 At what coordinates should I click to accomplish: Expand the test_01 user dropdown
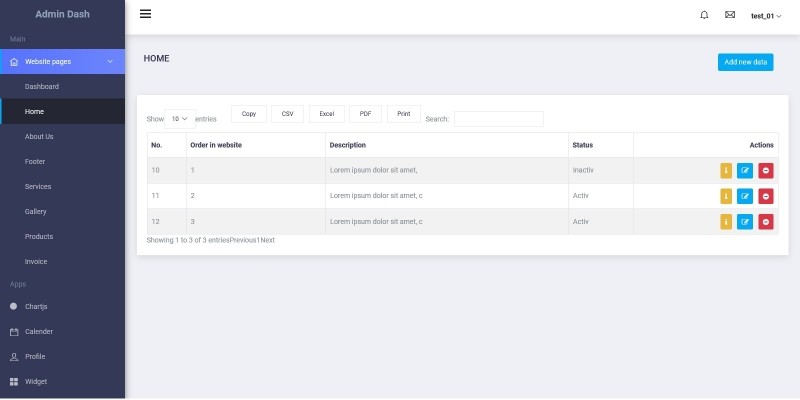point(766,16)
